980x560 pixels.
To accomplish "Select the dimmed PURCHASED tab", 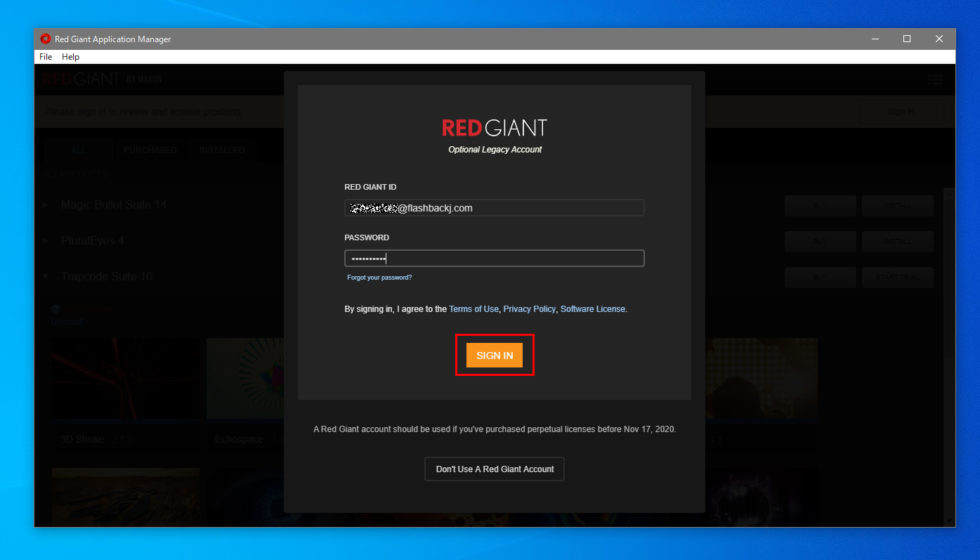I will (150, 150).
